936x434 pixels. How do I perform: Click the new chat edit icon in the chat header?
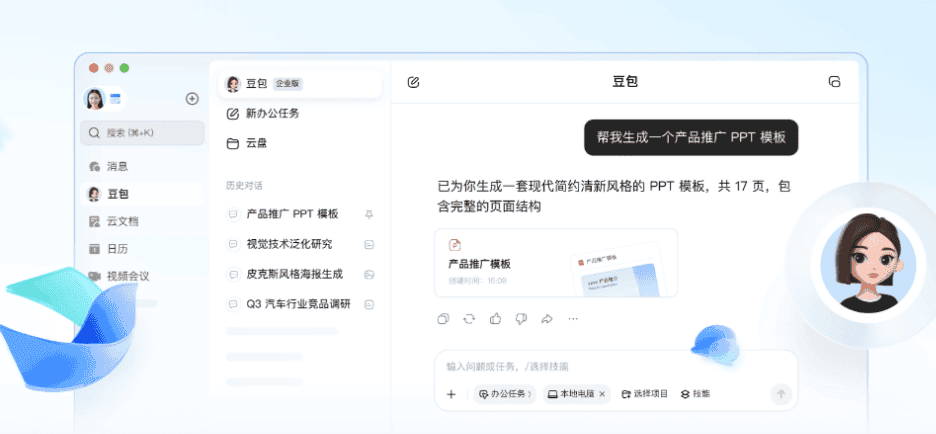coord(413,82)
